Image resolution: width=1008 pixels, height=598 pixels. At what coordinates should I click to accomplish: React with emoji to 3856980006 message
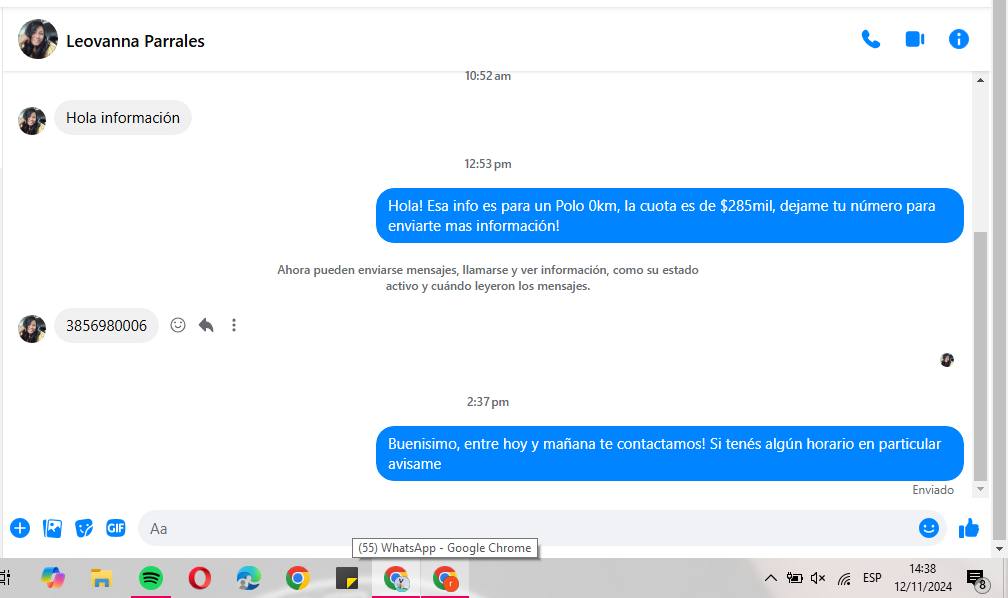pyautogui.click(x=178, y=325)
